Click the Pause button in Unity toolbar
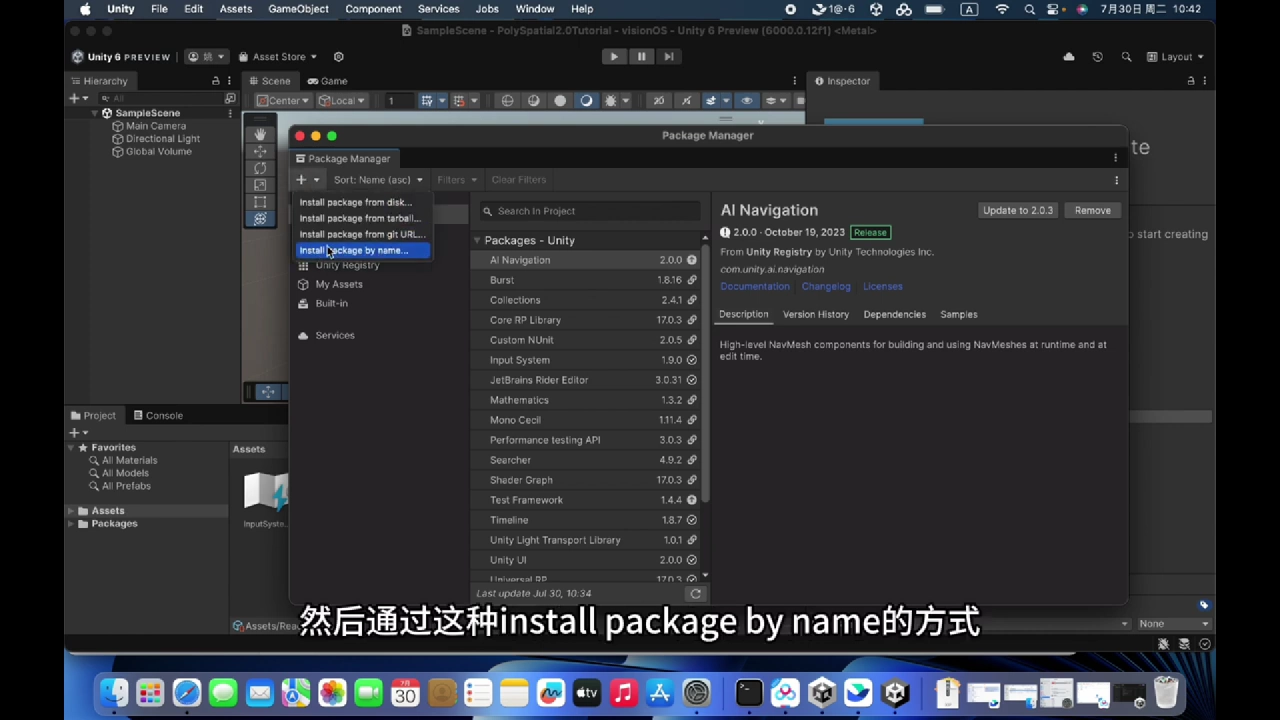1280x720 pixels. click(641, 57)
